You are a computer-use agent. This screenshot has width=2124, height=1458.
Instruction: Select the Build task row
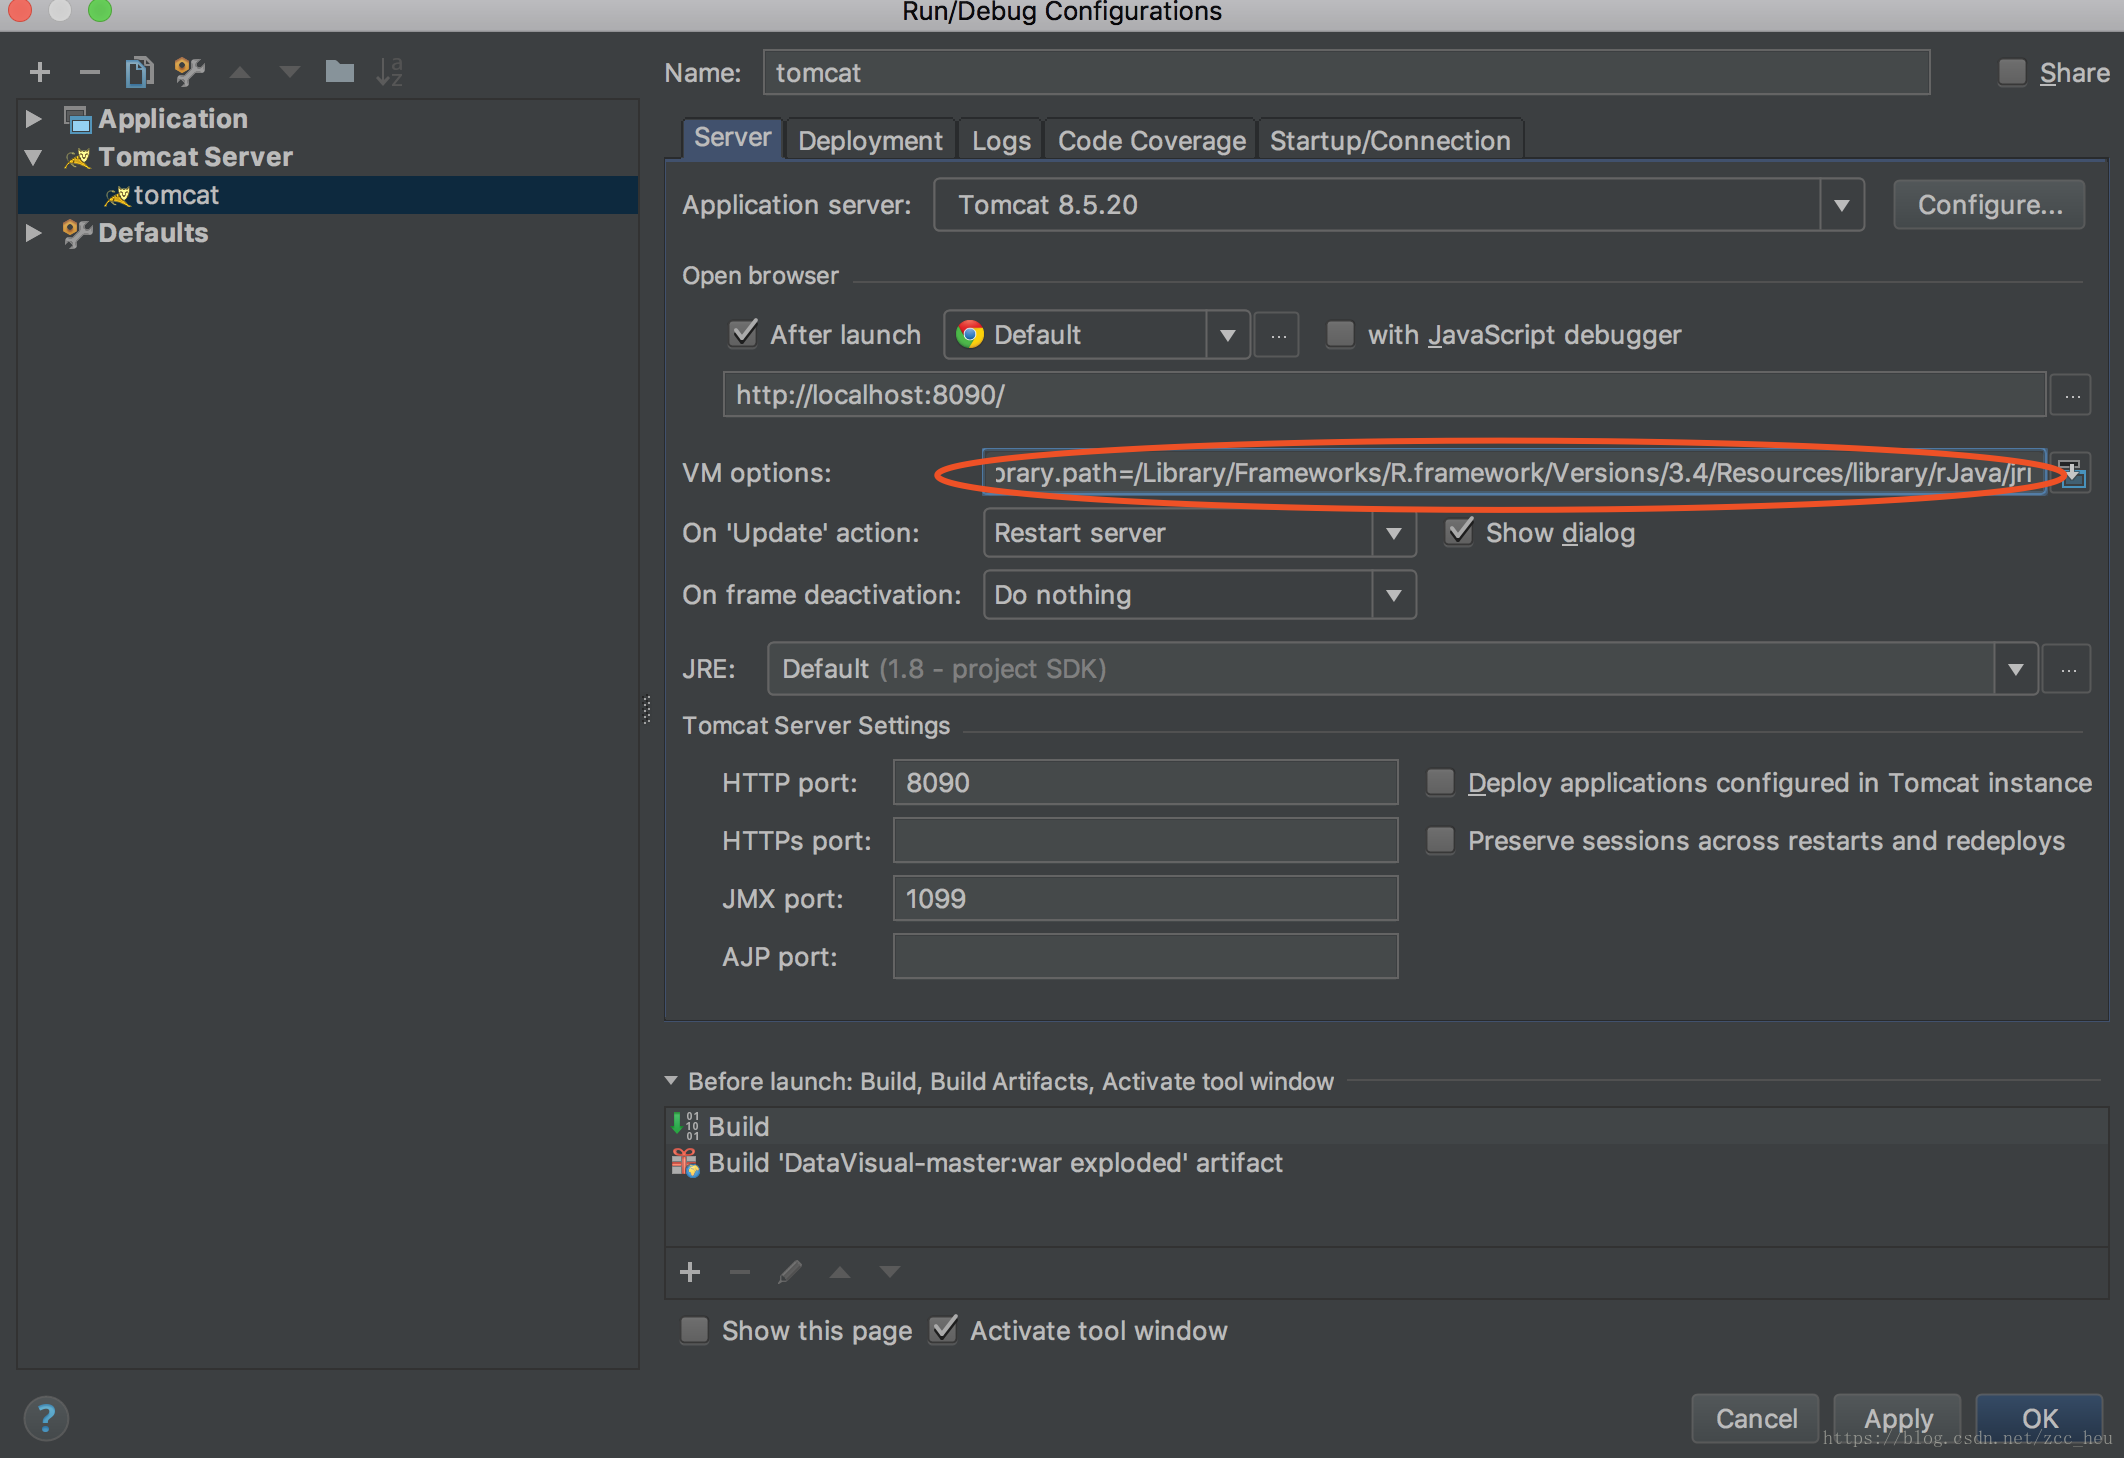point(1386,1126)
